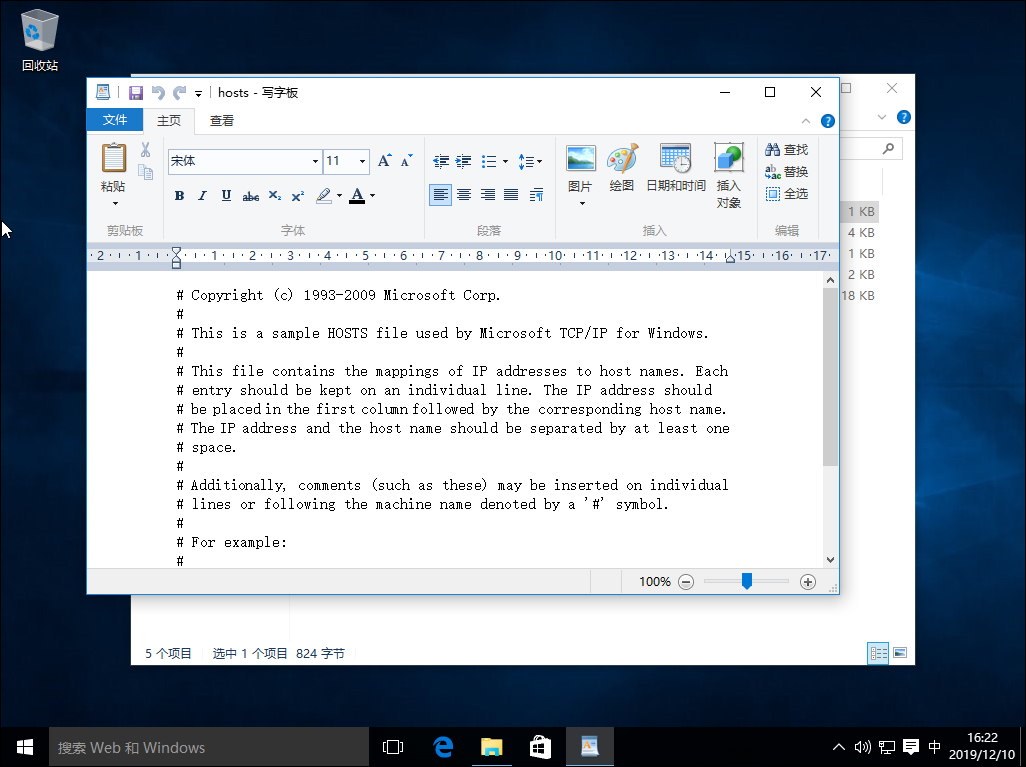Viewport: 1026px width, 767px height.
Task: Toggle underline formatting
Action: (x=225, y=195)
